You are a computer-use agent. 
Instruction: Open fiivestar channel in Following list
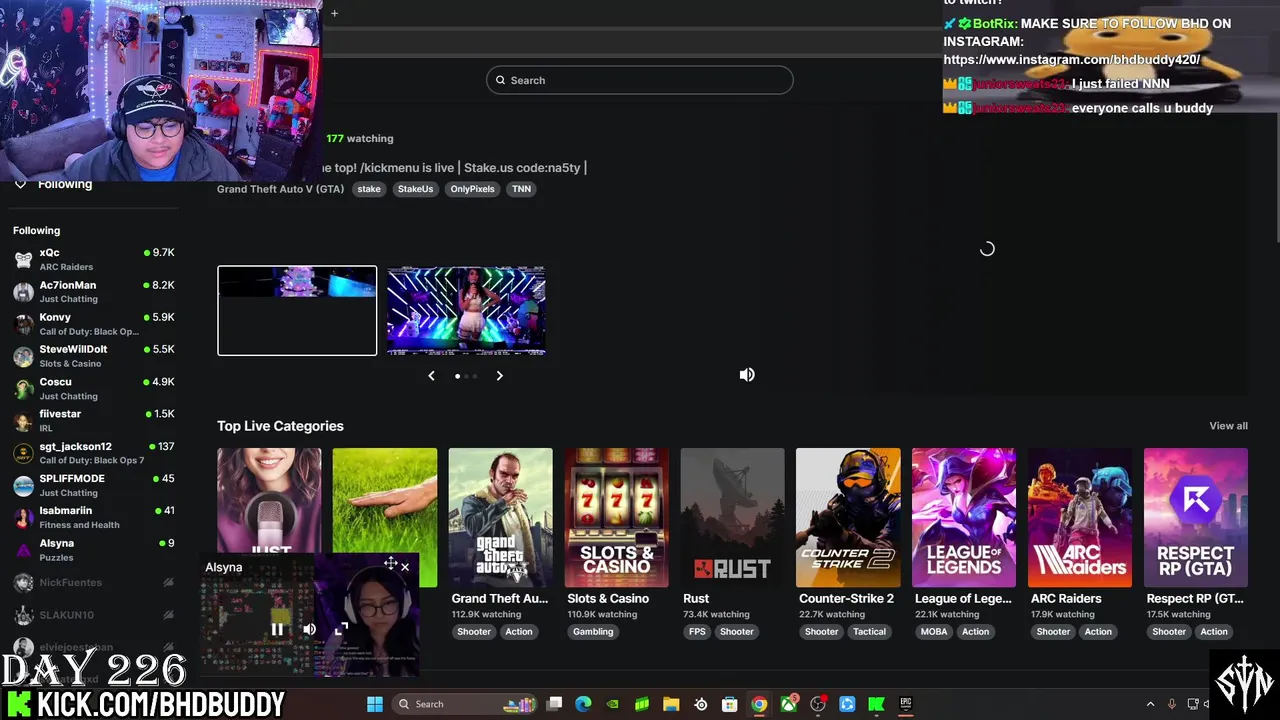95,420
